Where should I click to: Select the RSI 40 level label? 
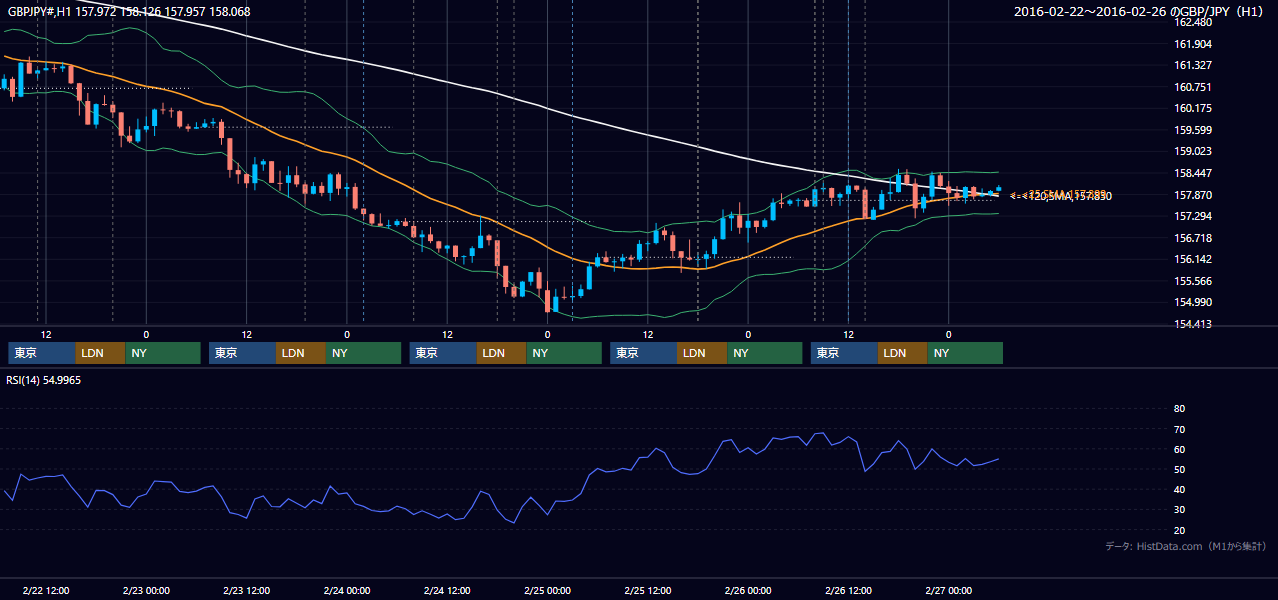pyautogui.click(x=1179, y=490)
